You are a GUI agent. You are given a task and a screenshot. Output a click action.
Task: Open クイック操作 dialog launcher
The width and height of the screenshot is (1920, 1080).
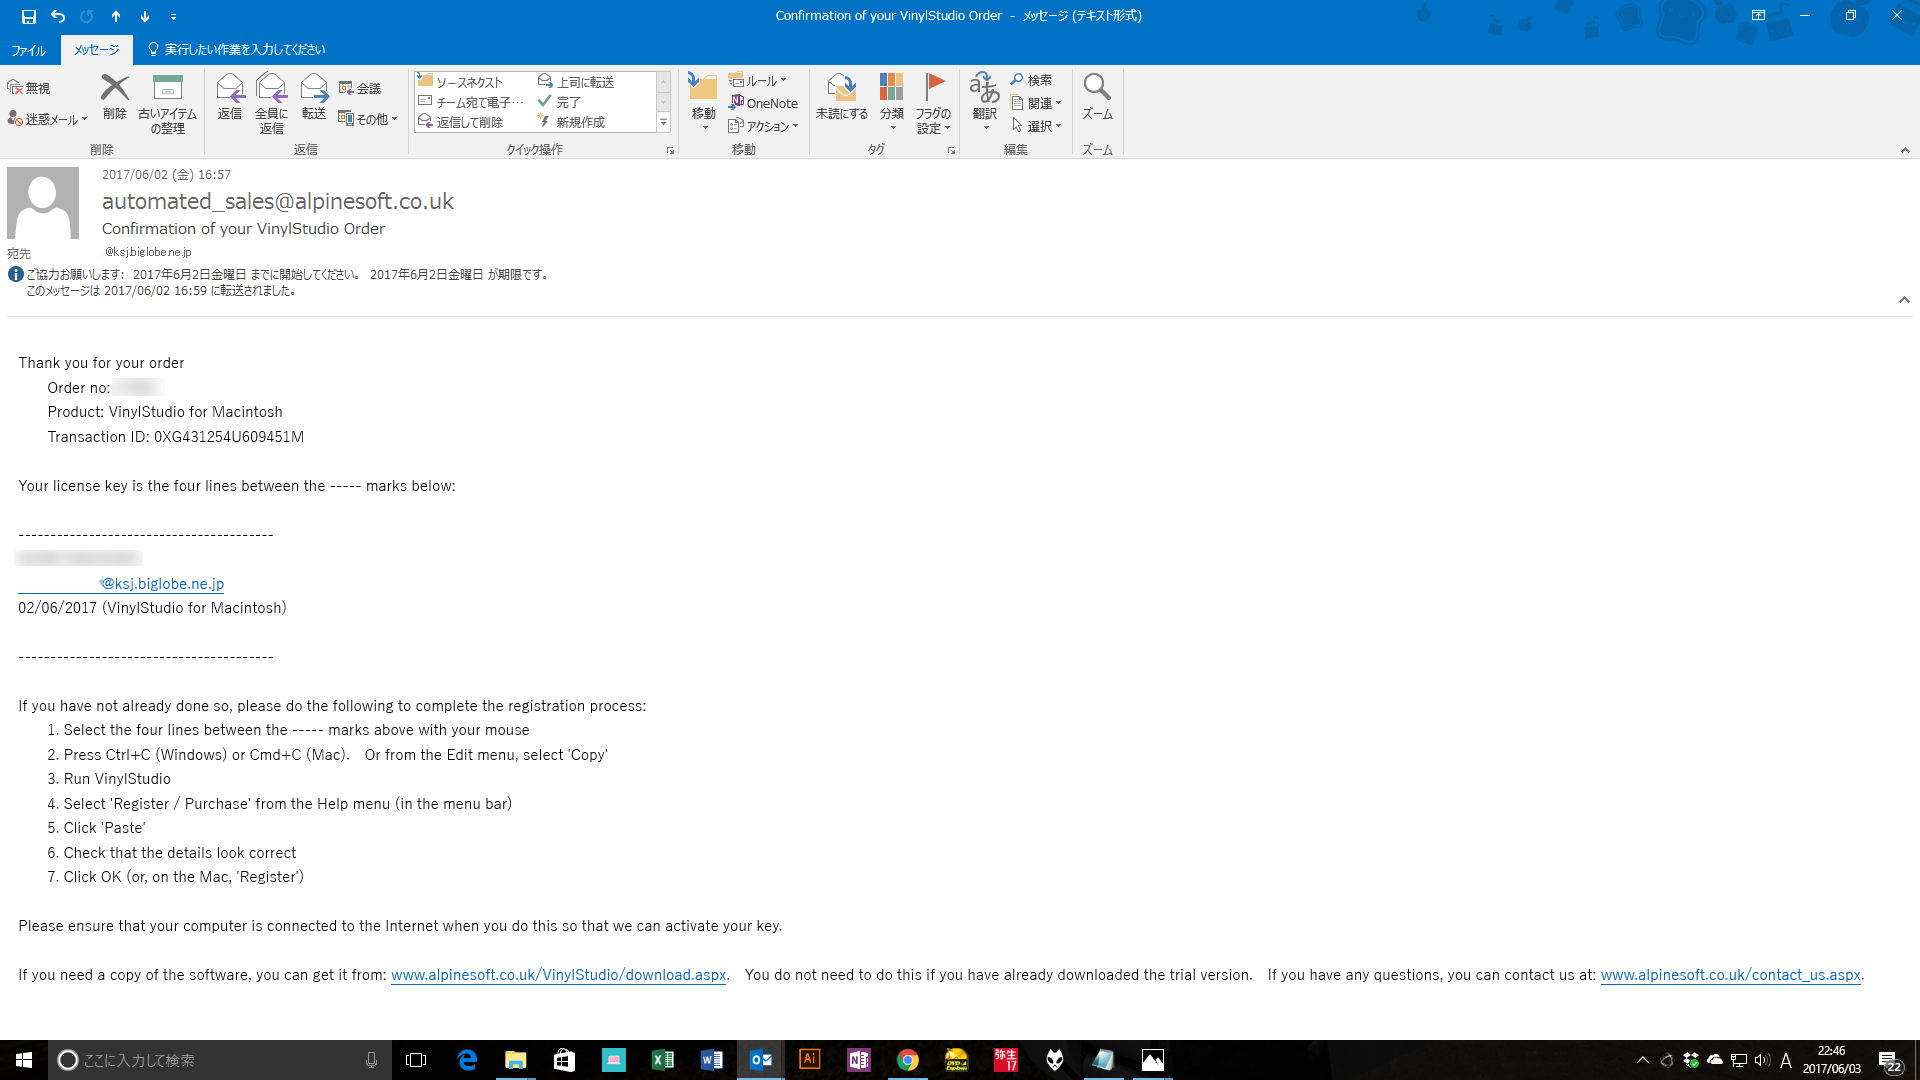670,150
